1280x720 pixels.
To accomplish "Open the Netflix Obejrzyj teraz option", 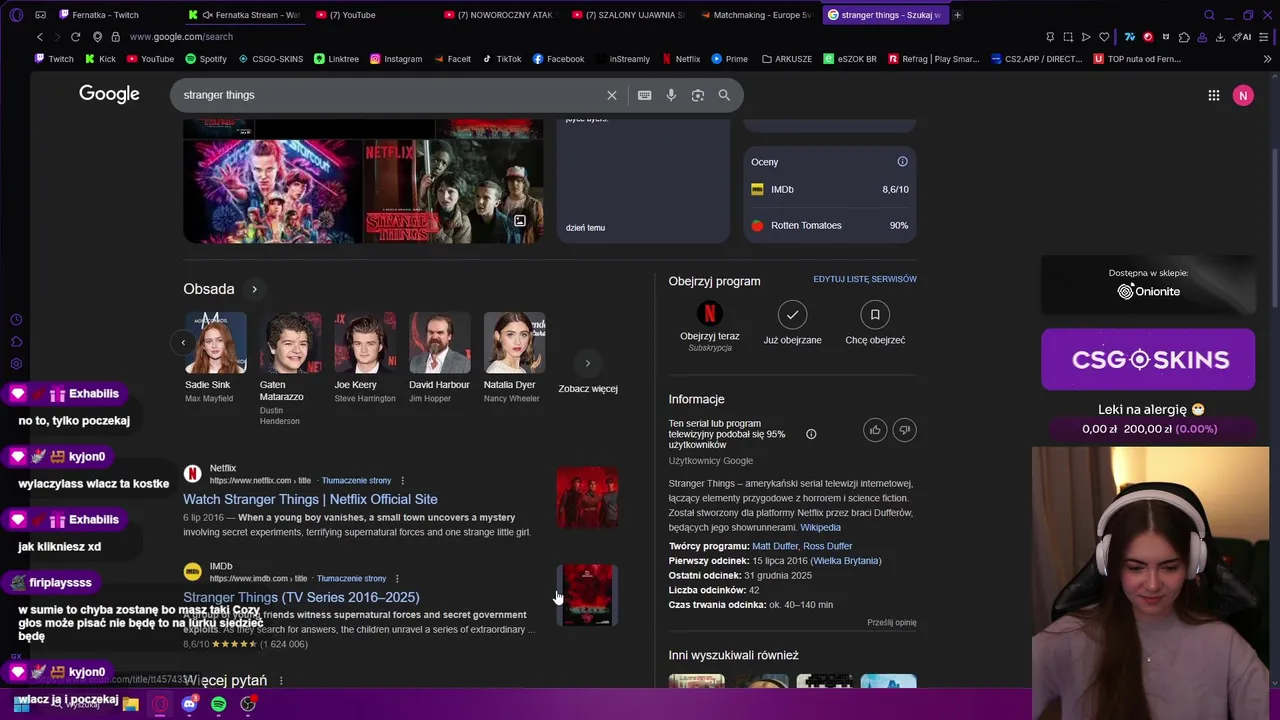I will (x=709, y=325).
